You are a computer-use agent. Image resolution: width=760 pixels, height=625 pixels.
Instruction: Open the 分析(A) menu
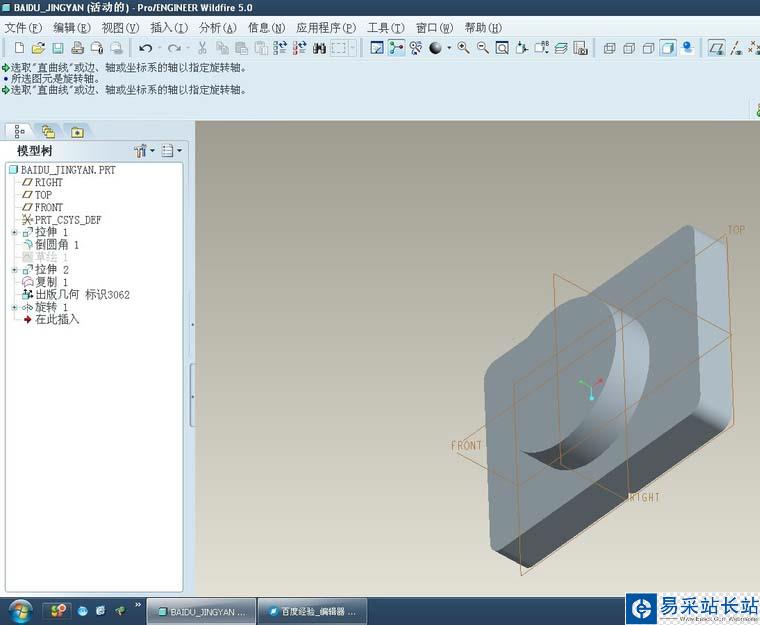(217, 28)
